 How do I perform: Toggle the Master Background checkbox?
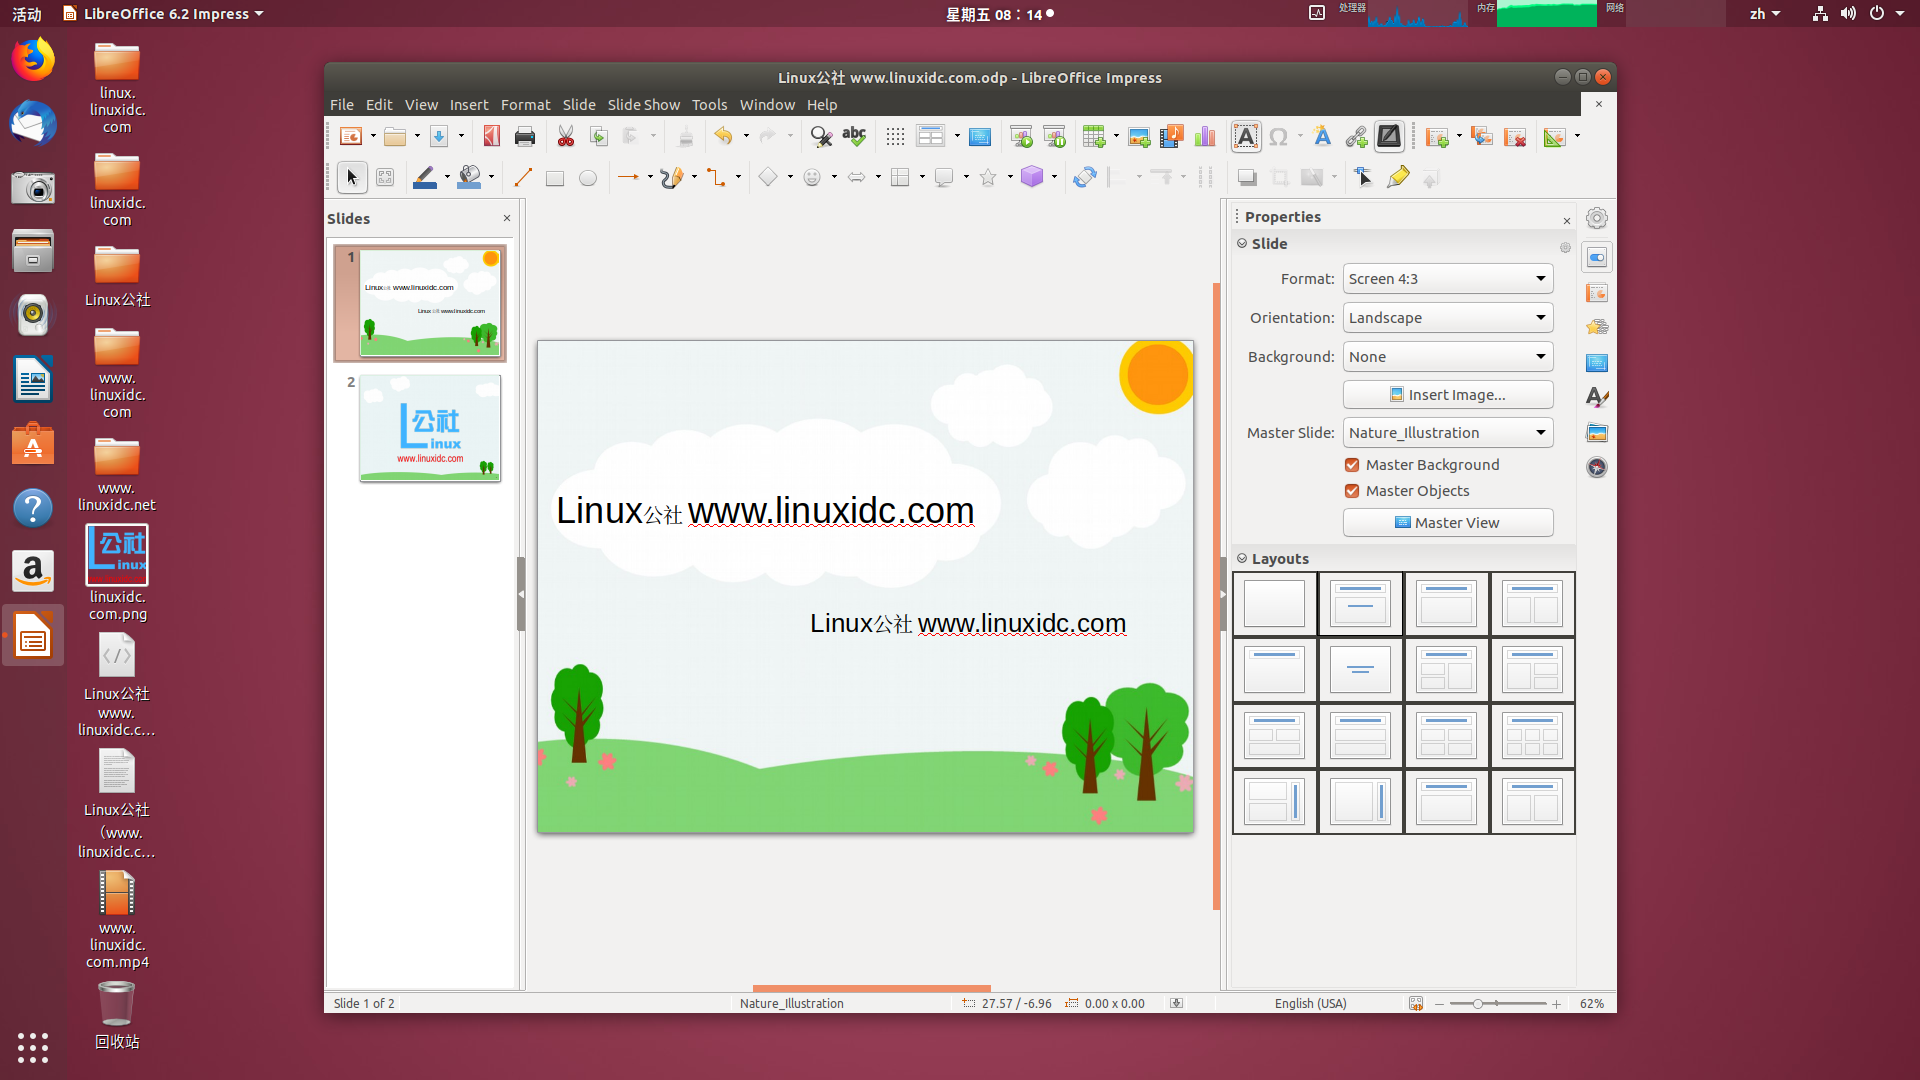click(1352, 464)
